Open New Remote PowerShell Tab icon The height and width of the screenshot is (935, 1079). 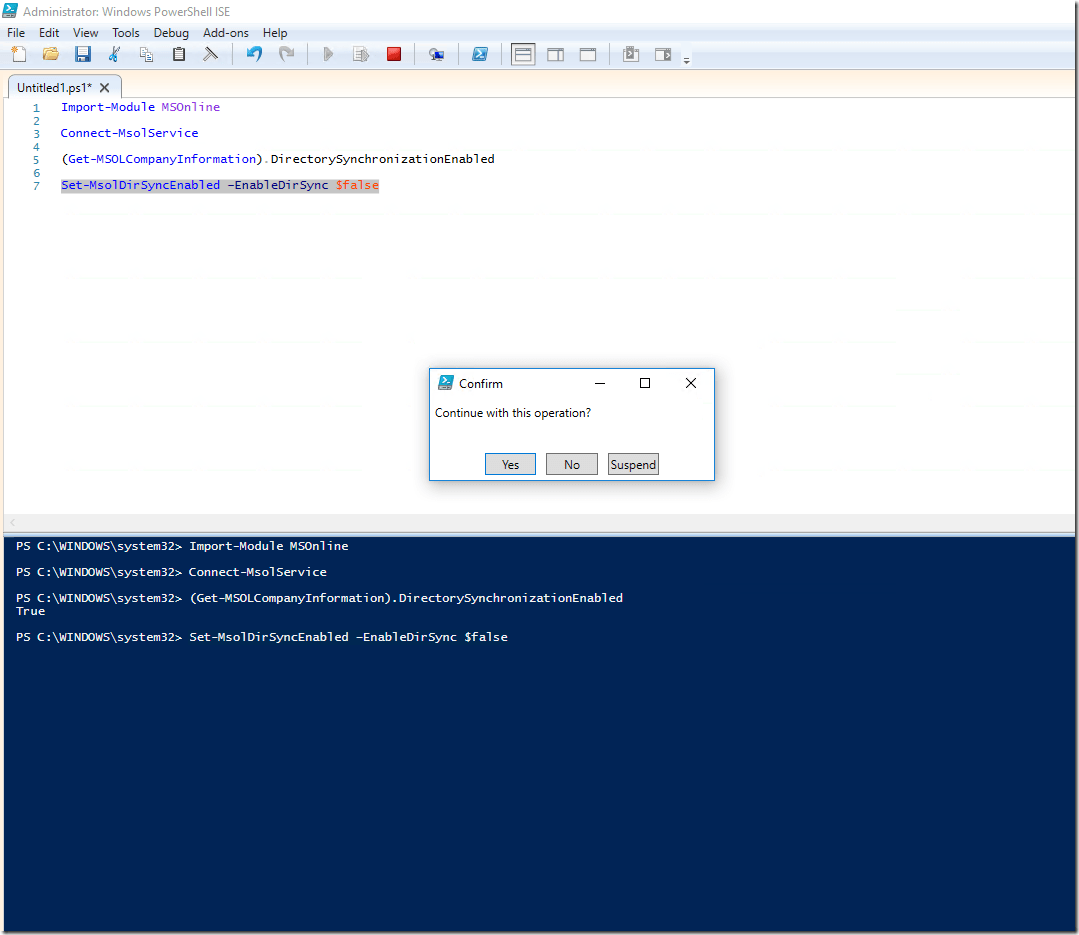[x=436, y=54]
